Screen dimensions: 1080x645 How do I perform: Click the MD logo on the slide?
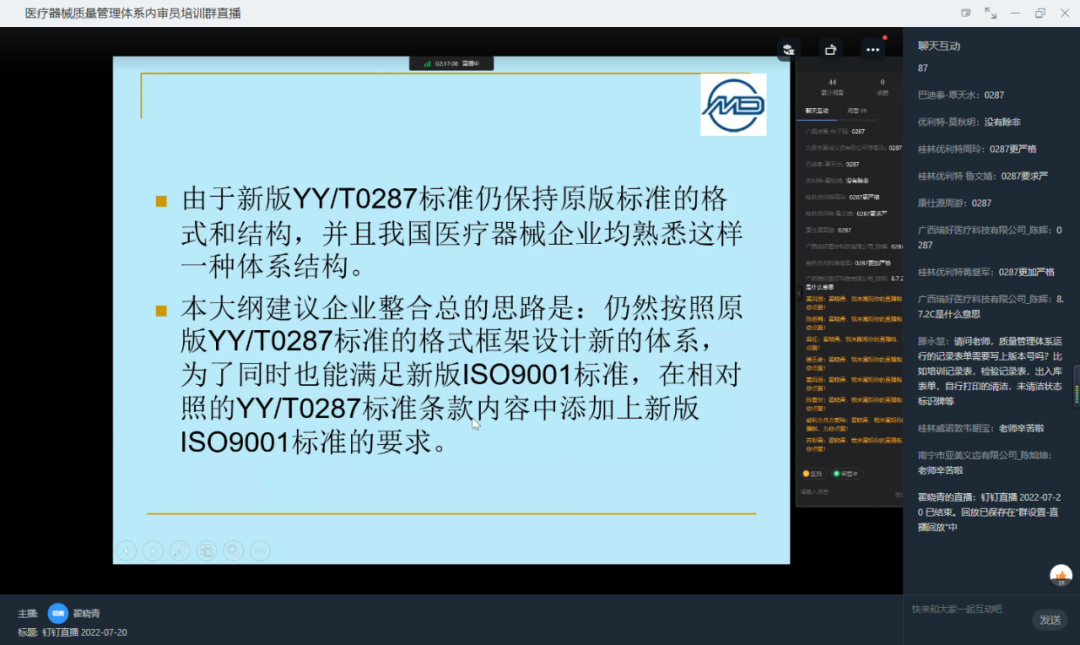click(734, 105)
